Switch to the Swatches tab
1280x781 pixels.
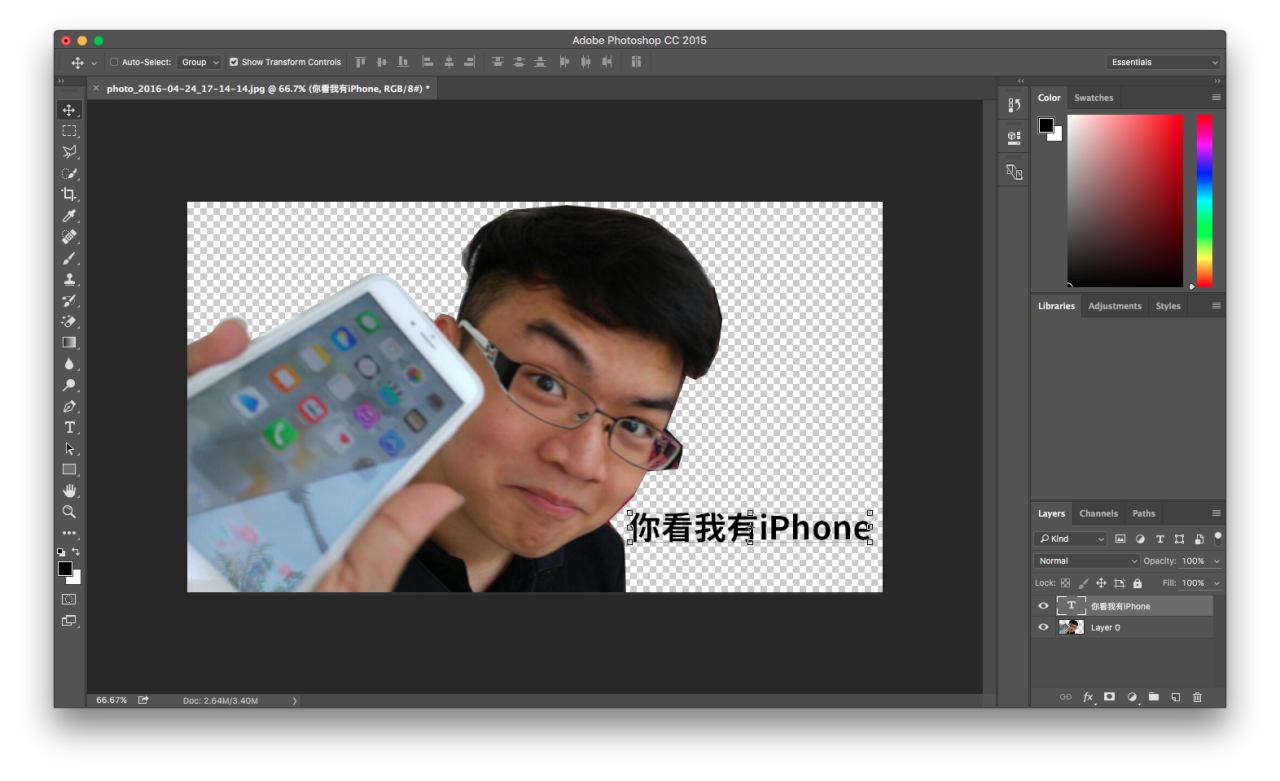point(1093,98)
